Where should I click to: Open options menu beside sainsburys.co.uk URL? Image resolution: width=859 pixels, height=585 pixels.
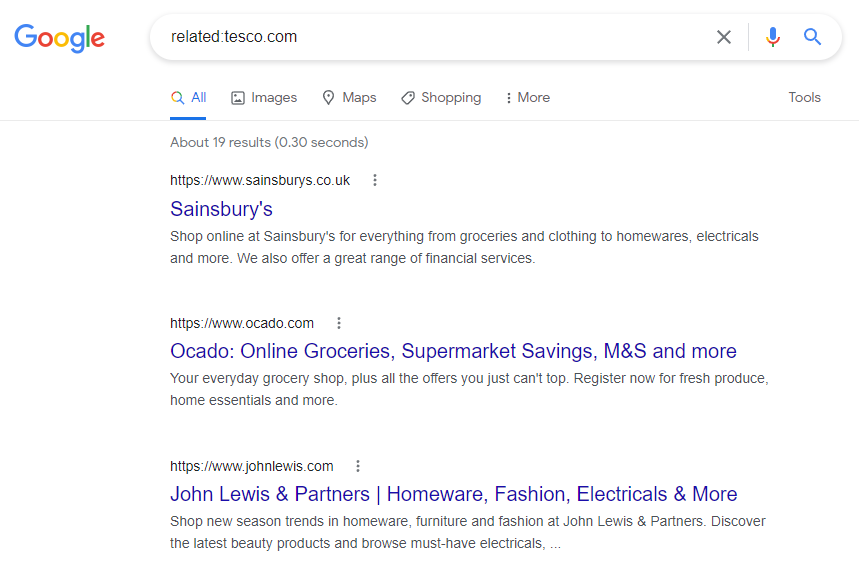(375, 180)
